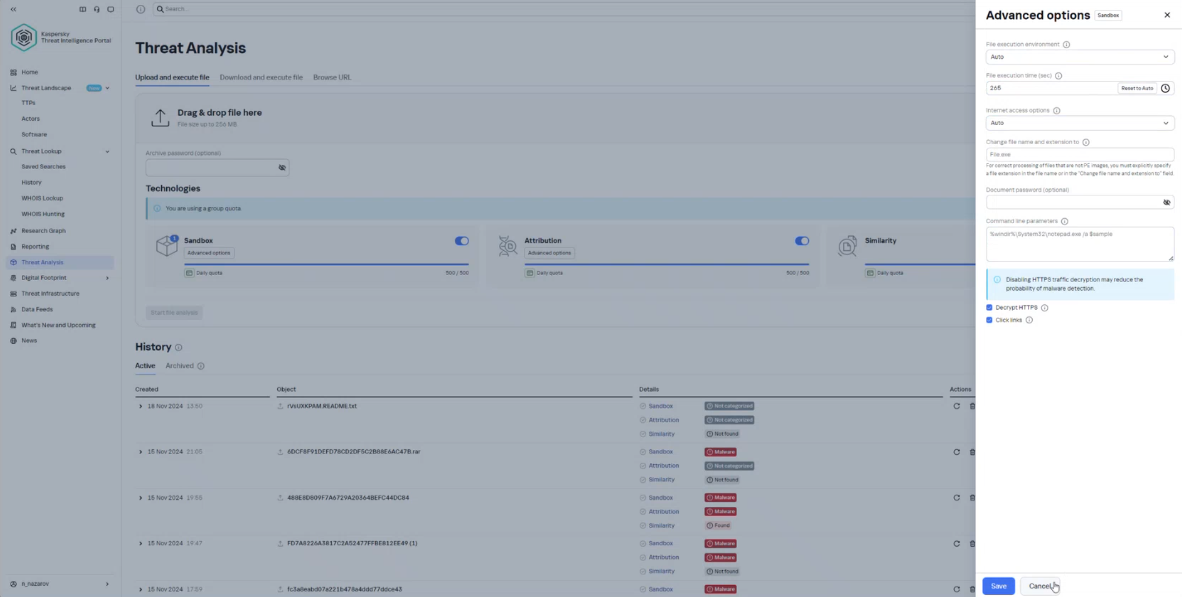Viewport: 1182px width, 597px height.
Task: Save the advanced options
Action: (x=998, y=586)
